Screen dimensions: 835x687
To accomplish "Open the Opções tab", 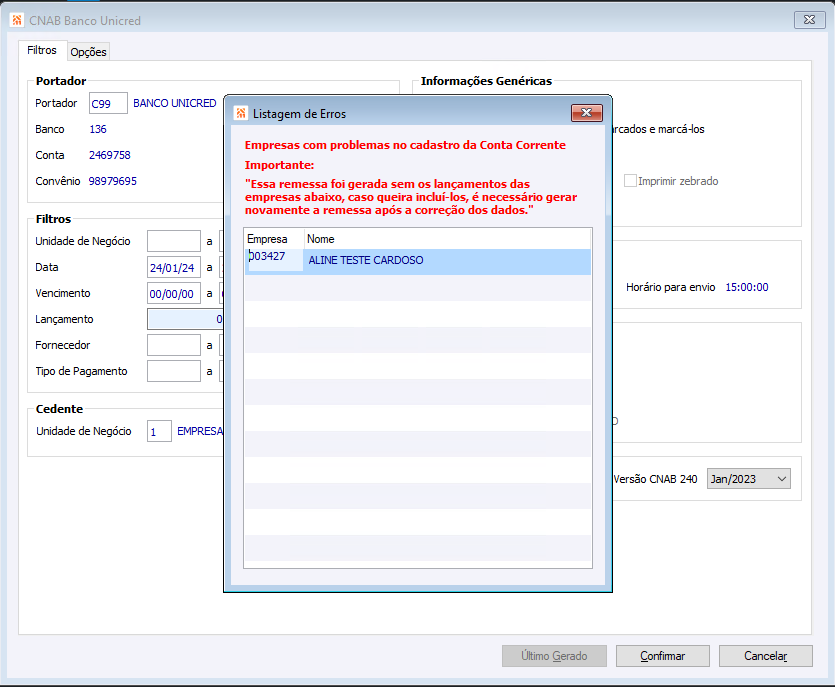I will point(88,52).
